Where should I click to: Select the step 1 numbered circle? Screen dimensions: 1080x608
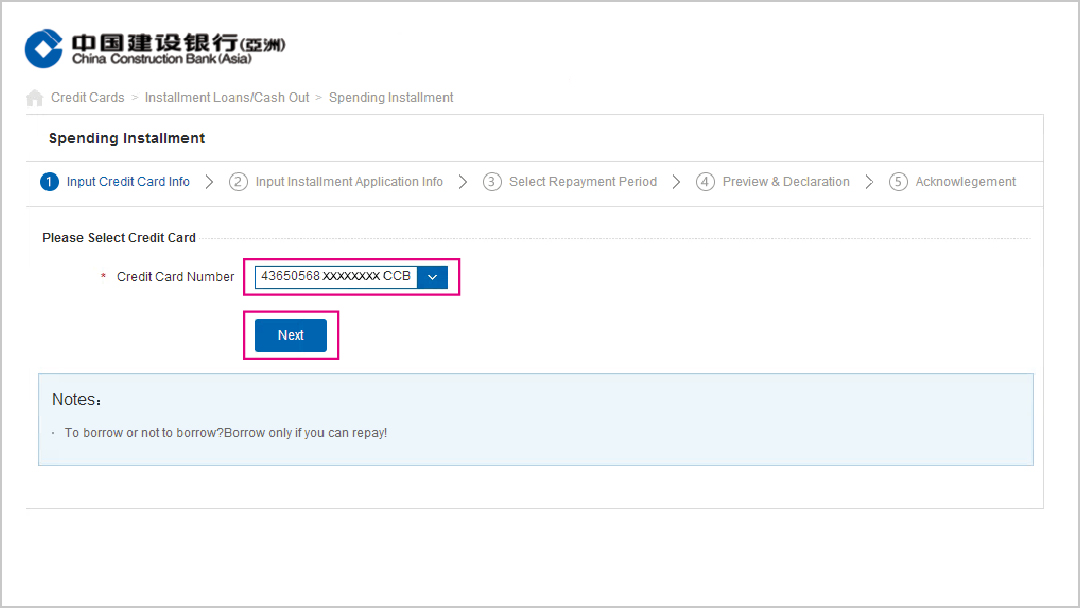pyautogui.click(x=49, y=182)
